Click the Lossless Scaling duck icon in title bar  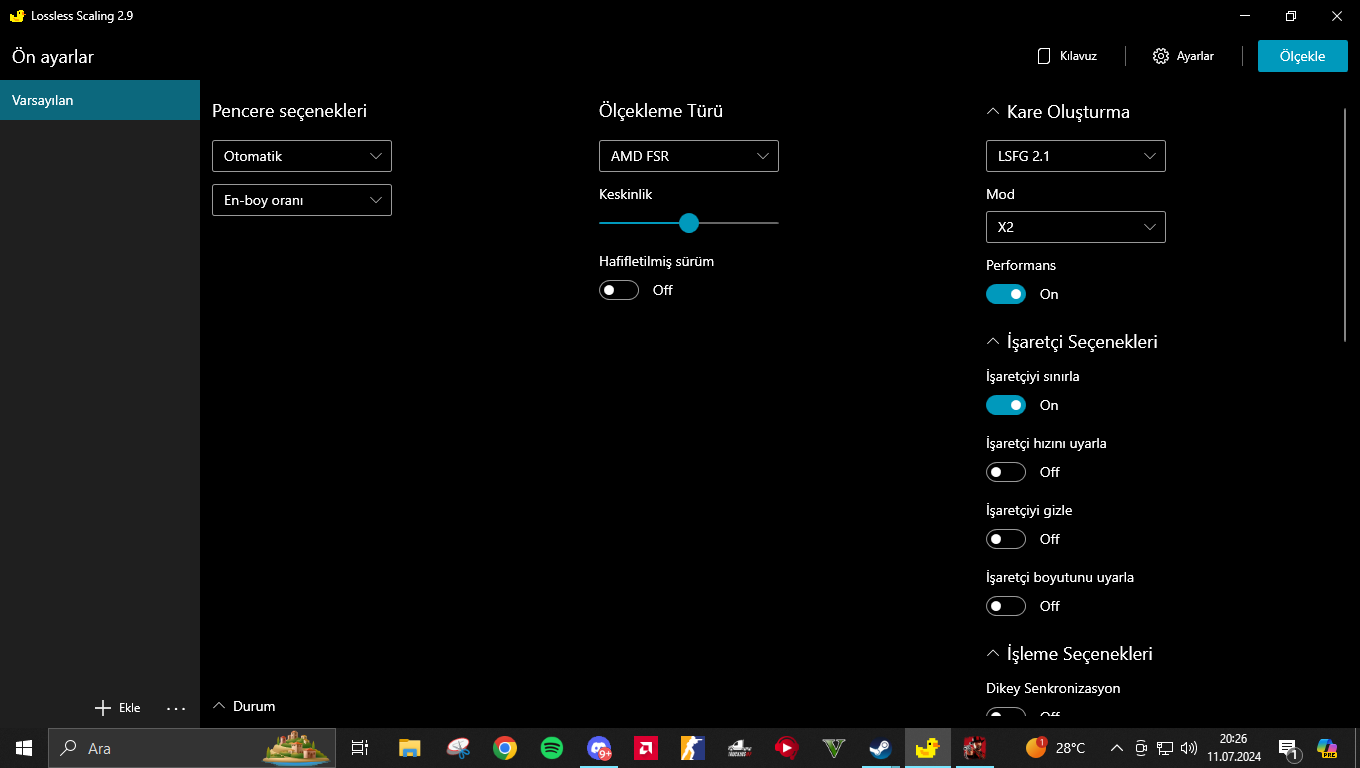coord(16,16)
